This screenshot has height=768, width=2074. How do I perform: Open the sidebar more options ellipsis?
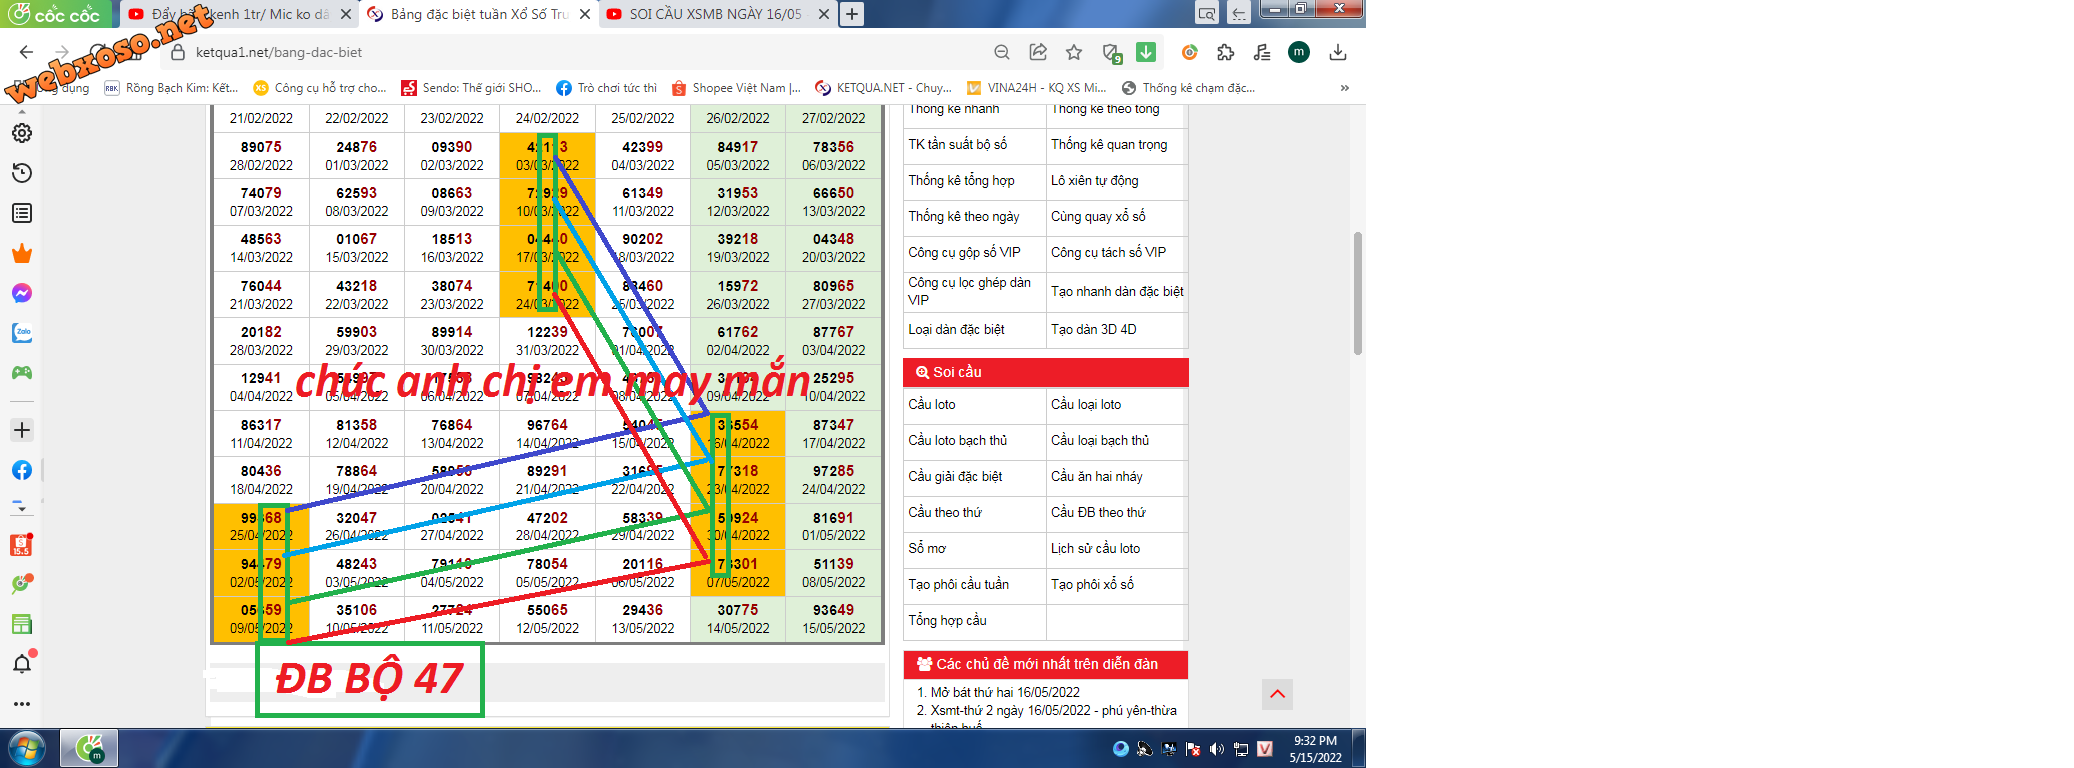tap(21, 704)
